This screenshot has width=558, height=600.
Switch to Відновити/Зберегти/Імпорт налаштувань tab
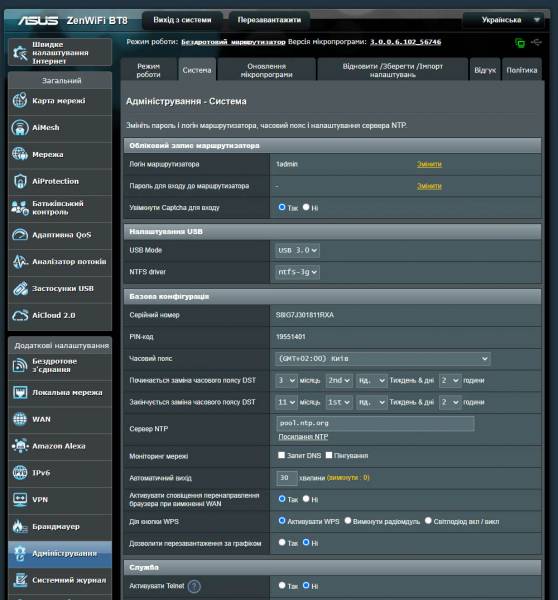[x=393, y=70]
